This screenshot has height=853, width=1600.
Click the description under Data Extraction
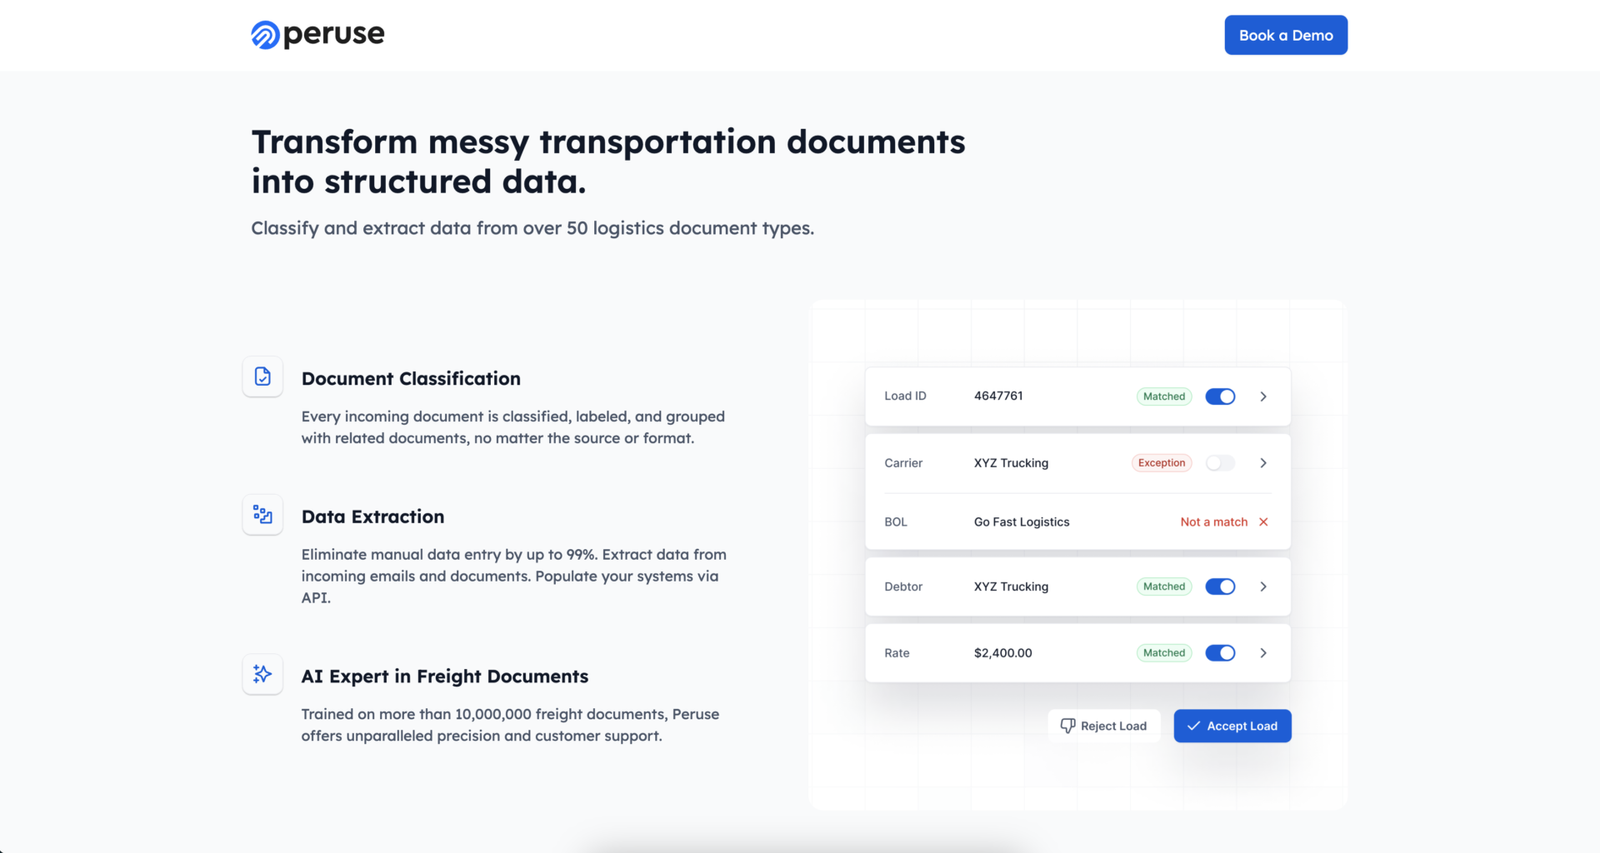pyautogui.click(x=514, y=576)
